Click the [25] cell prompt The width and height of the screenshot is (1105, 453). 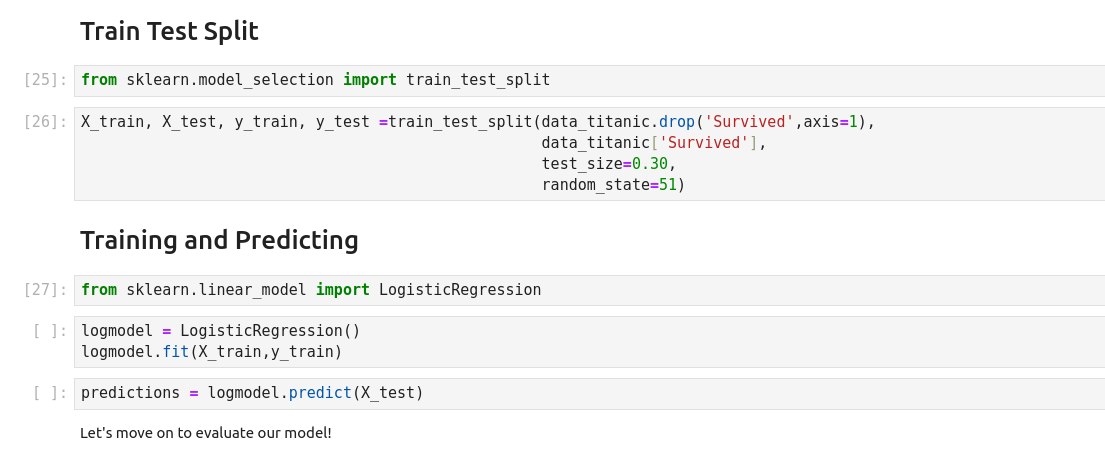(45, 80)
